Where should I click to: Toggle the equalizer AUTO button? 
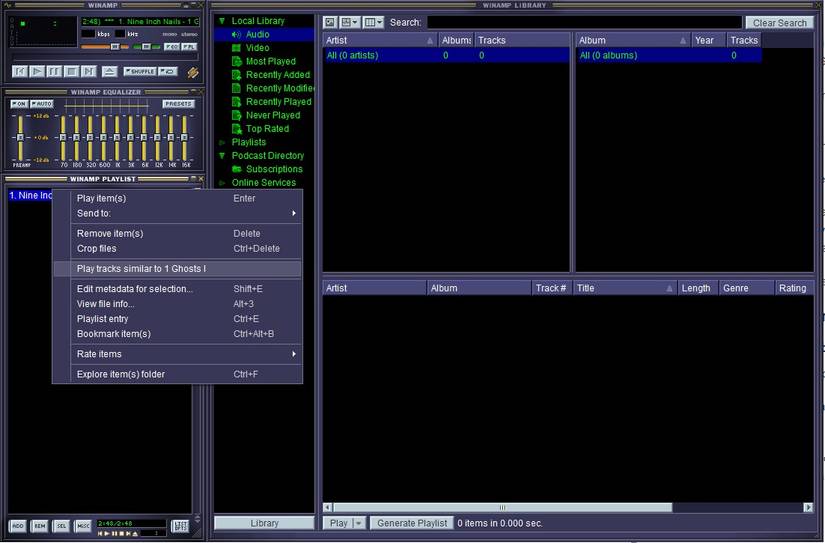pos(42,104)
